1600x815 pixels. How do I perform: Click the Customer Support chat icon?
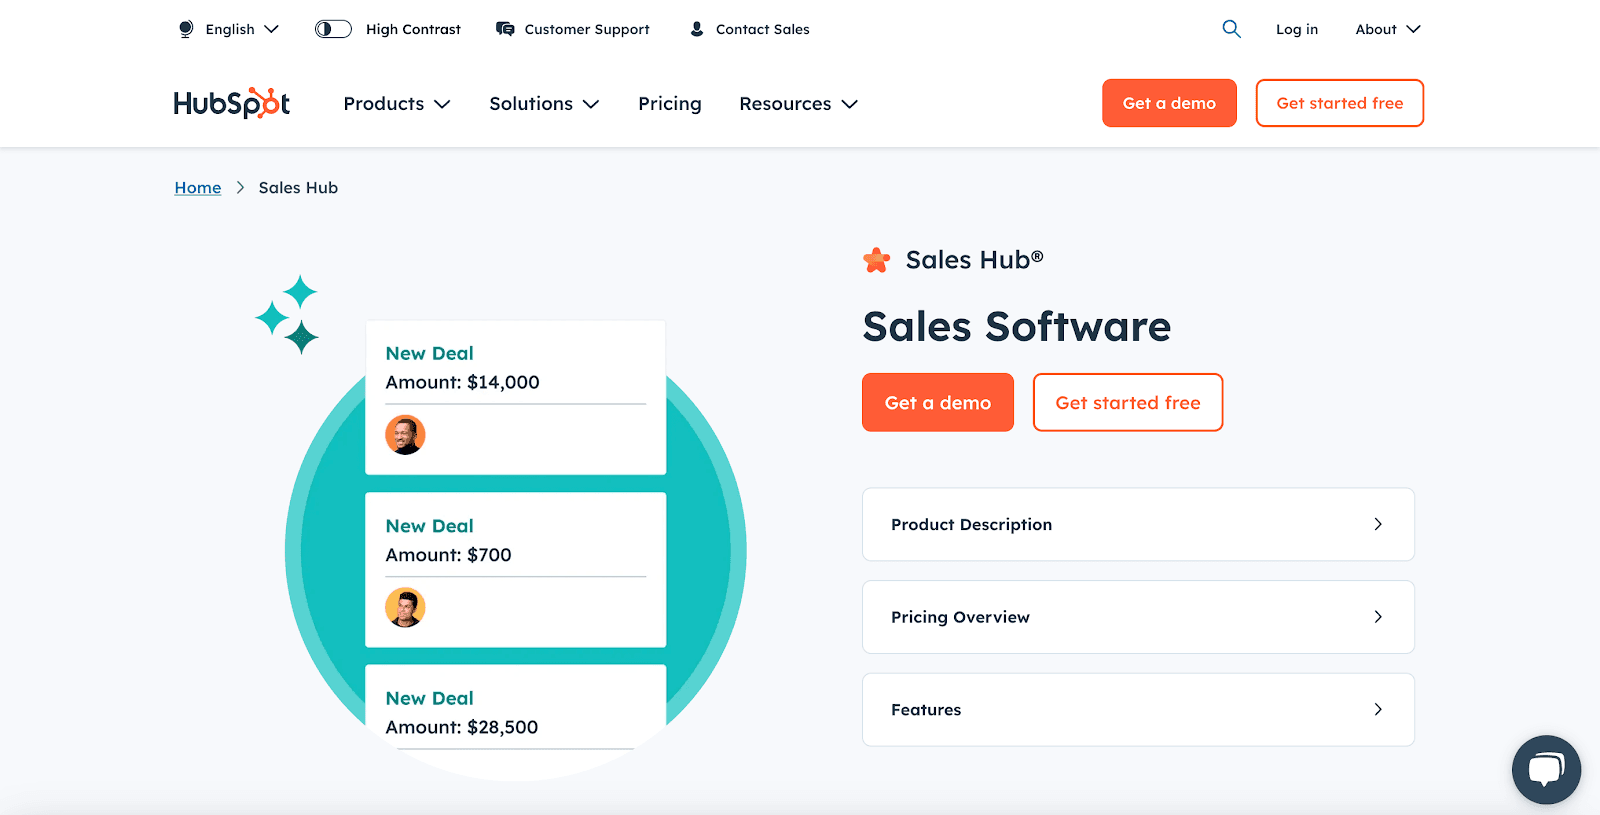pyautogui.click(x=505, y=29)
